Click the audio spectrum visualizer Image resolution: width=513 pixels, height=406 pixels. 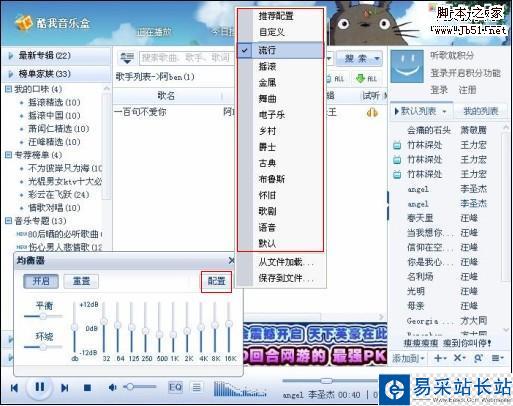(239, 389)
